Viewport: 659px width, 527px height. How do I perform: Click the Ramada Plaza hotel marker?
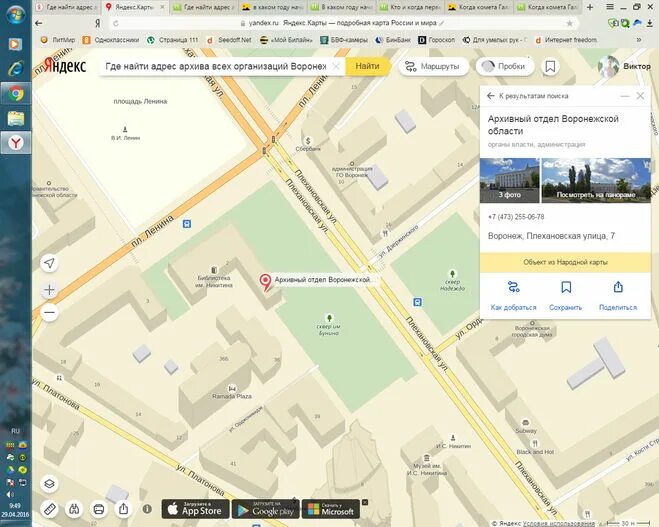pyautogui.click(x=232, y=388)
